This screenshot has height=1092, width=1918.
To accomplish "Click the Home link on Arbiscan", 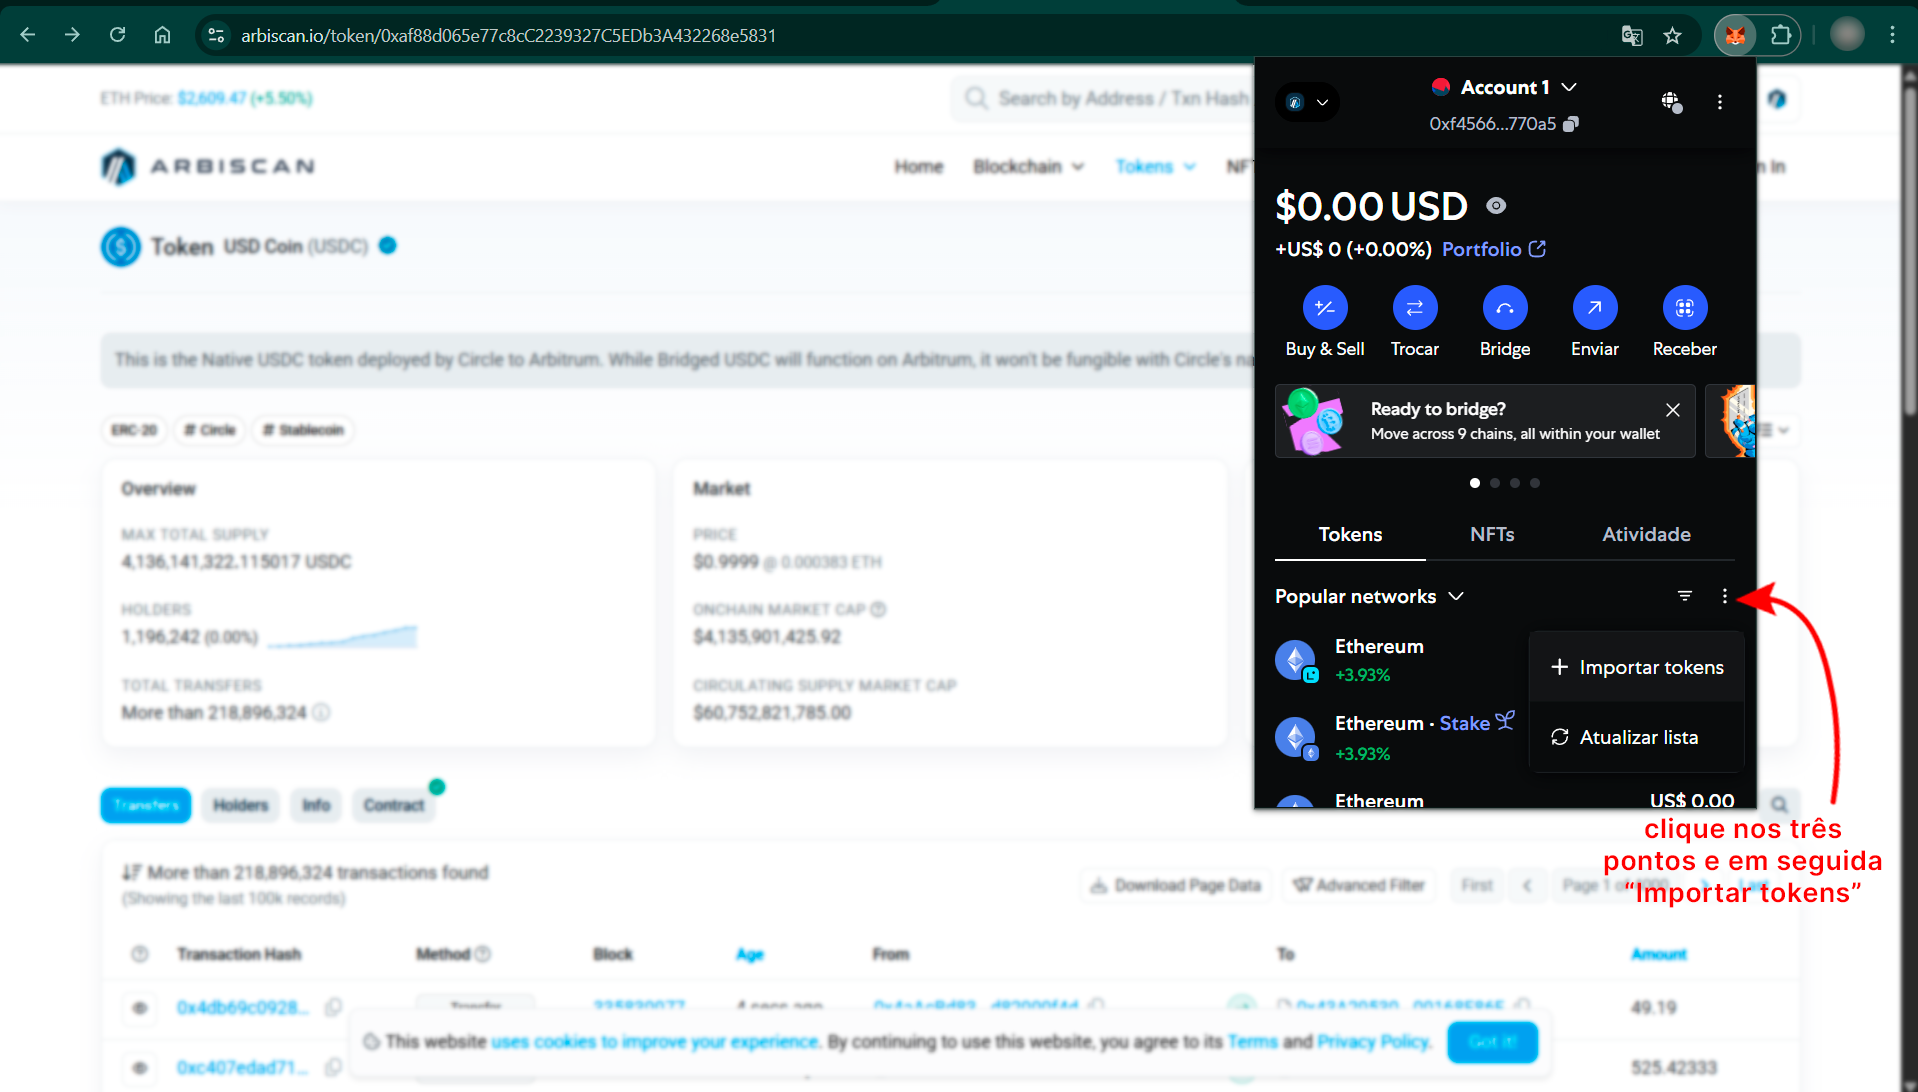I will (919, 166).
